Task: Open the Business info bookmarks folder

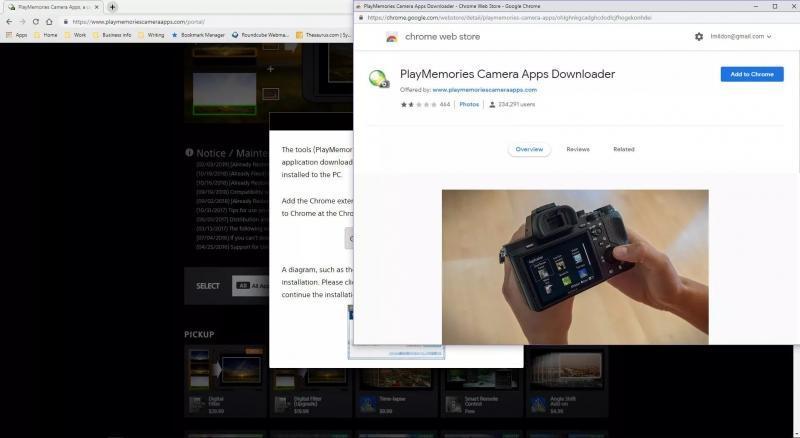Action: click(111, 35)
